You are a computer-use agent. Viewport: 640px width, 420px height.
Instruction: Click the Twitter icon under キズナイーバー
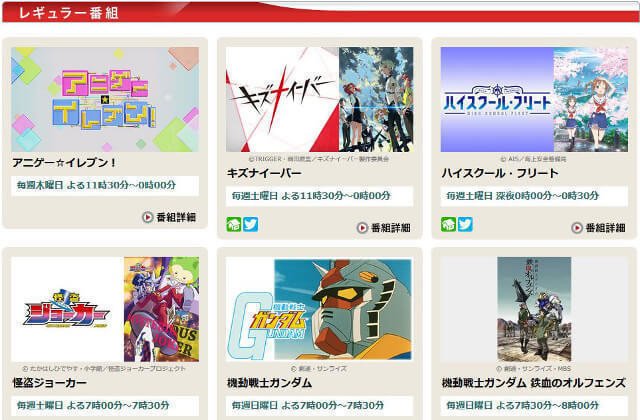251,224
